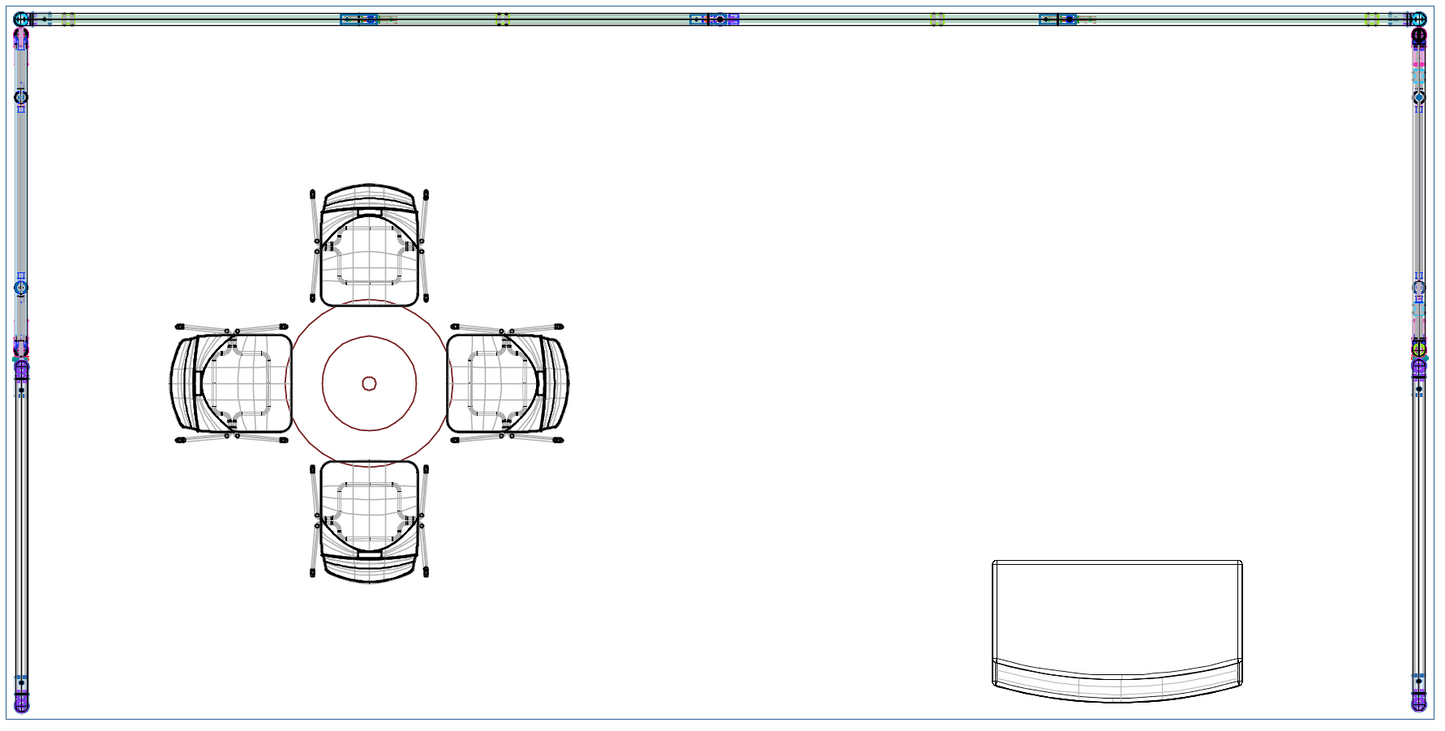The height and width of the screenshot is (731, 1445).
Task: Click the circular connector on upper left wall
Action: [21, 97]
